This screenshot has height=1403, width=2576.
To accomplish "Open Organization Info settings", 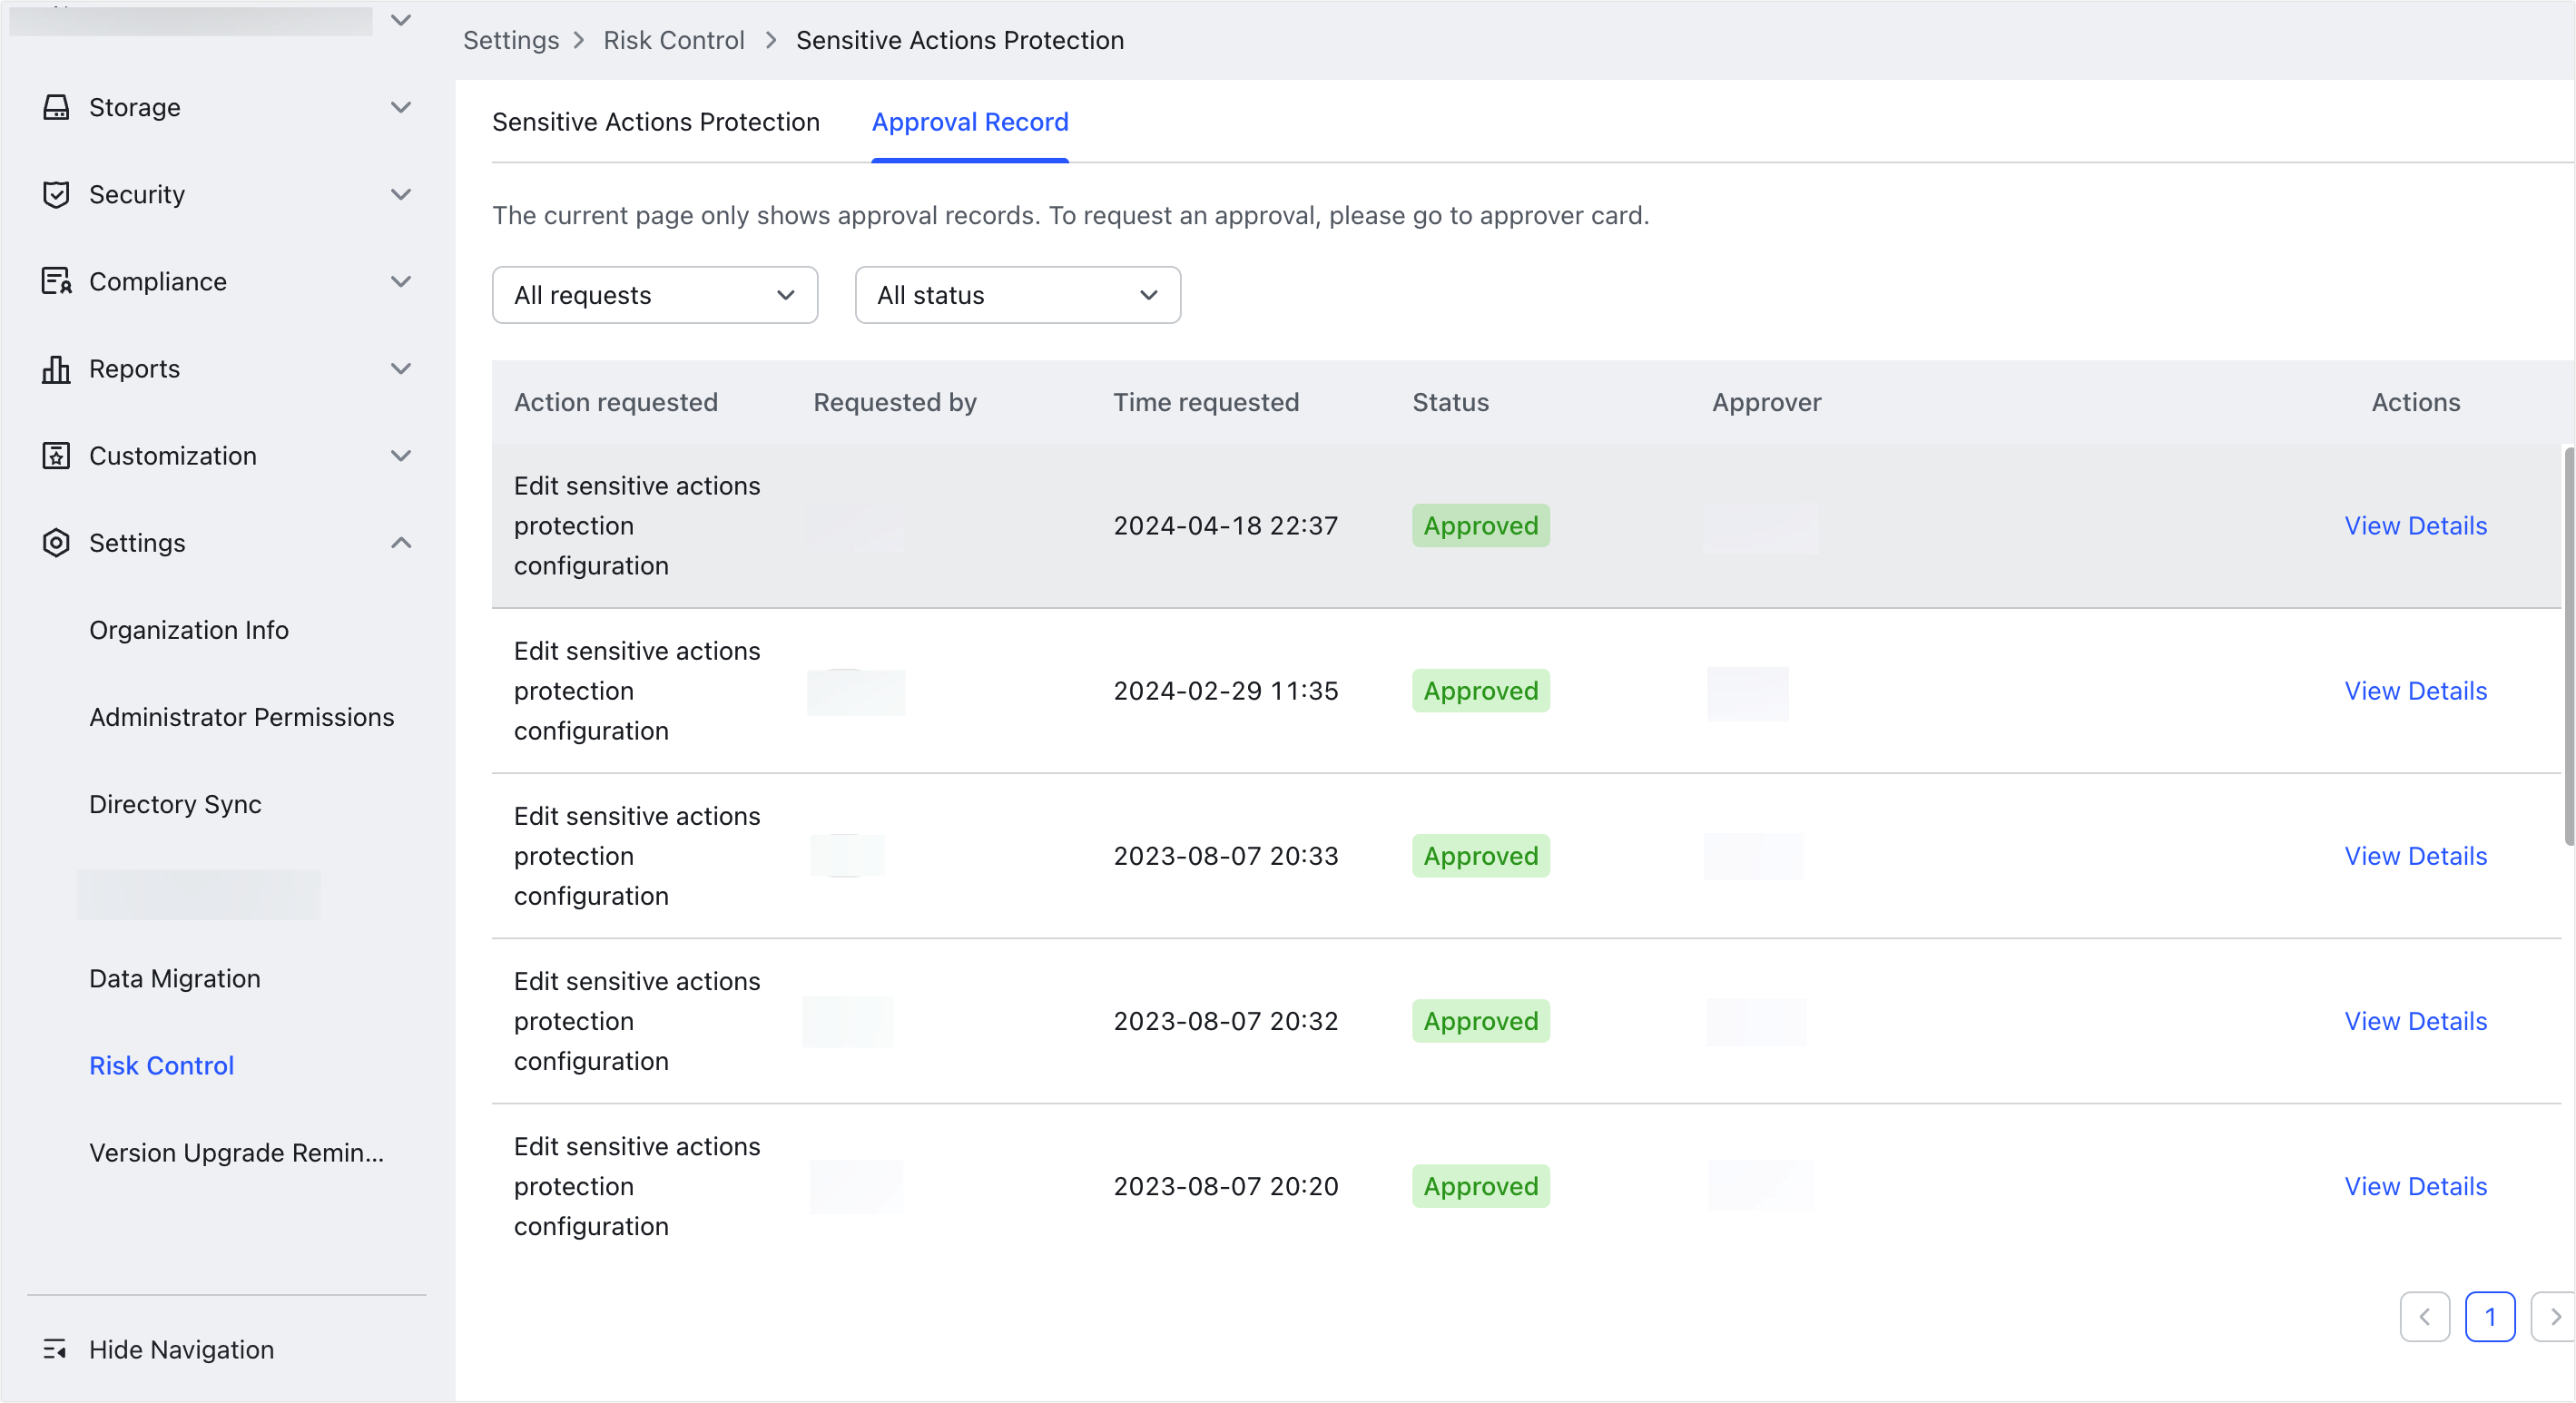I will [x=189, y=630].
